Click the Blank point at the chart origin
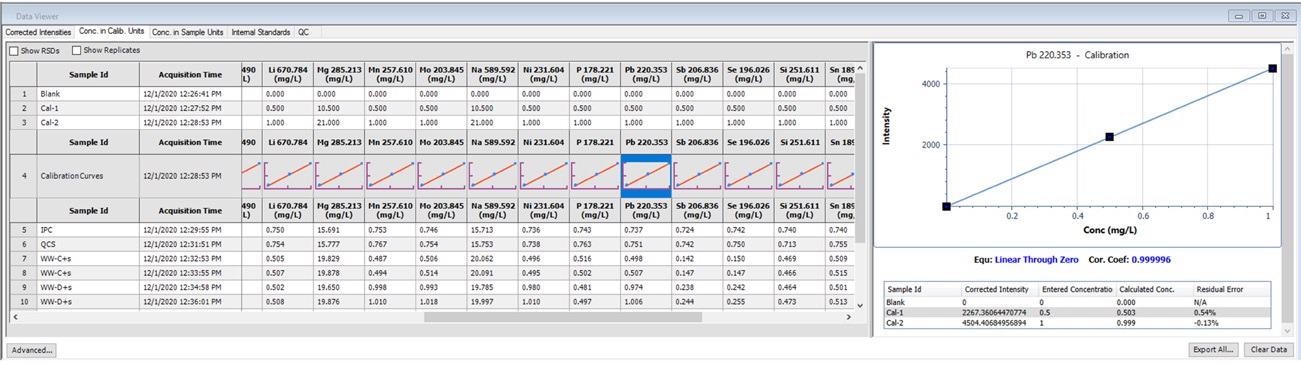 [x=946, y=206]
